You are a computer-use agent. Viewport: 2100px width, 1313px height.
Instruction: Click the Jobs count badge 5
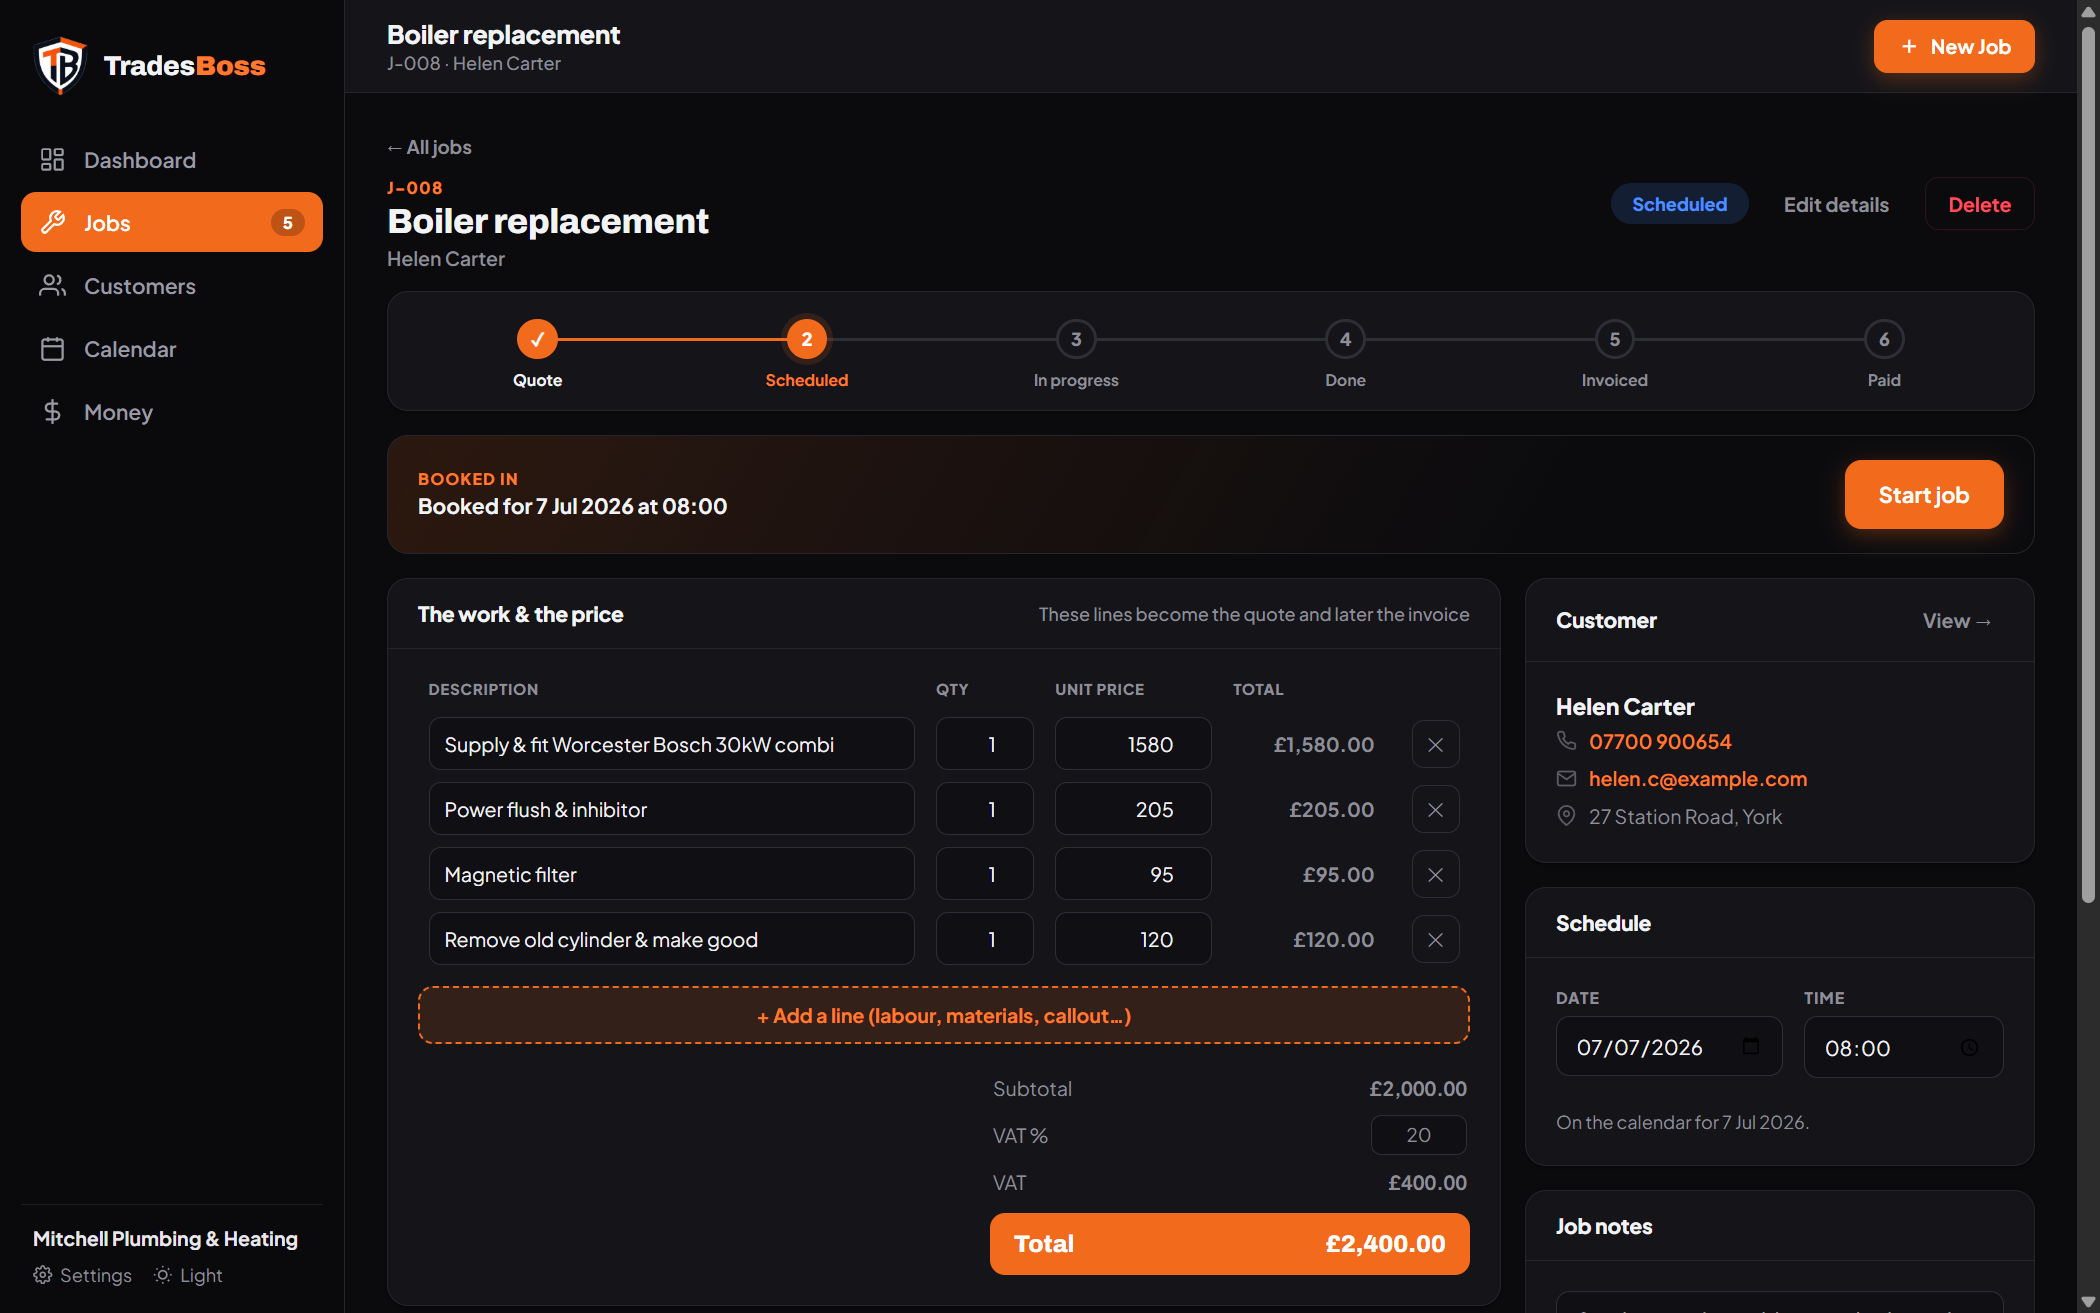pyautogui.click(x=287, y=222)
